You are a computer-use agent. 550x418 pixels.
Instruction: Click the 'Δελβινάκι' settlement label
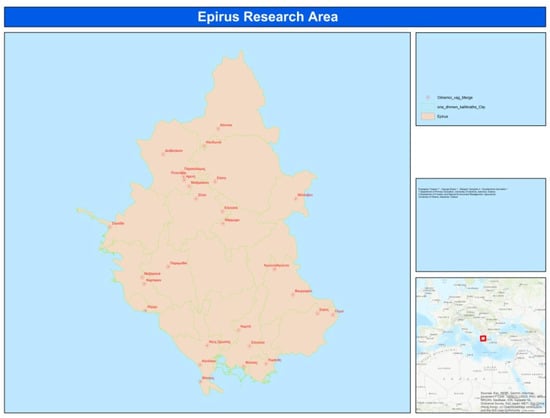pyautogui.click(x=174, y=151)
